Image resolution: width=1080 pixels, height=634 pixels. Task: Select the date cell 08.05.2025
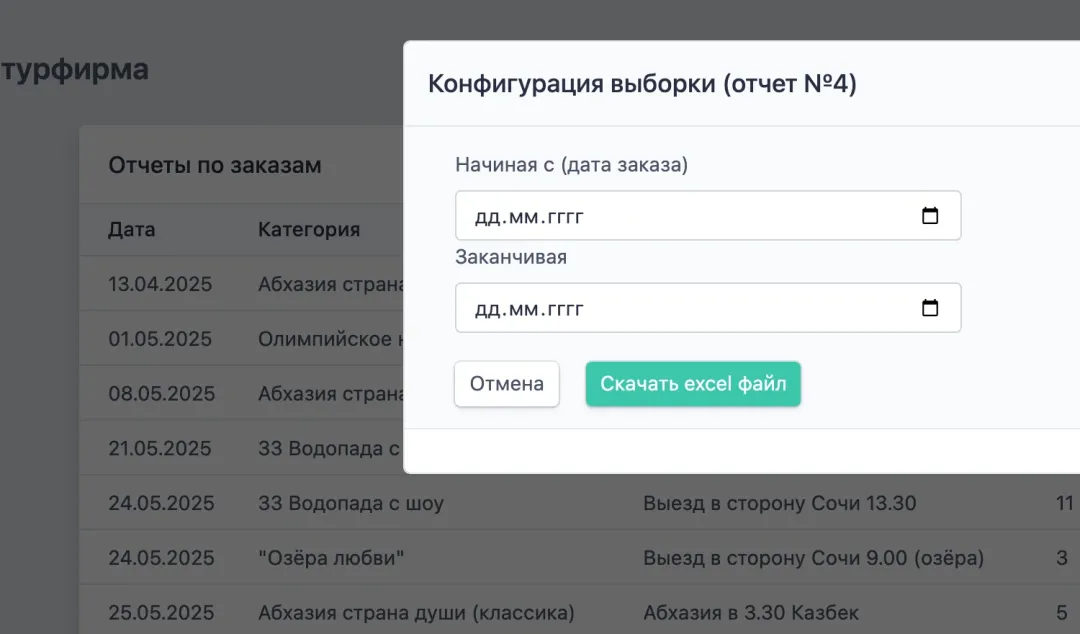(x=161, y=393)
